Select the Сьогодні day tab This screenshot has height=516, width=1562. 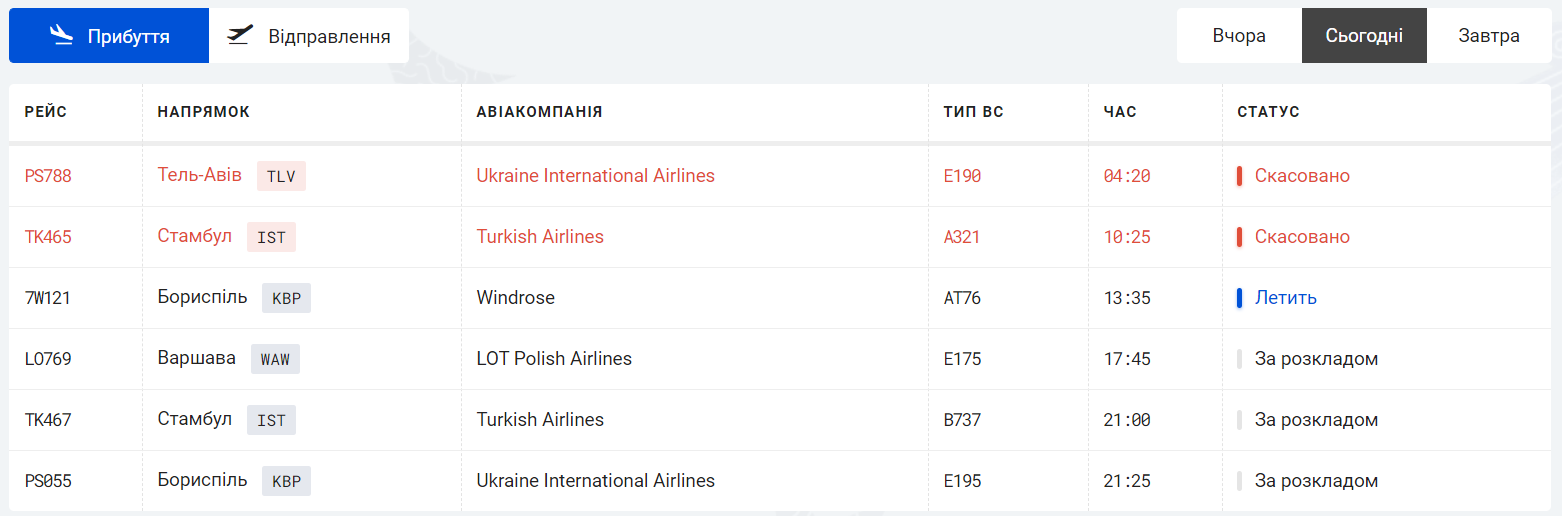click(x=1364, y=36)
